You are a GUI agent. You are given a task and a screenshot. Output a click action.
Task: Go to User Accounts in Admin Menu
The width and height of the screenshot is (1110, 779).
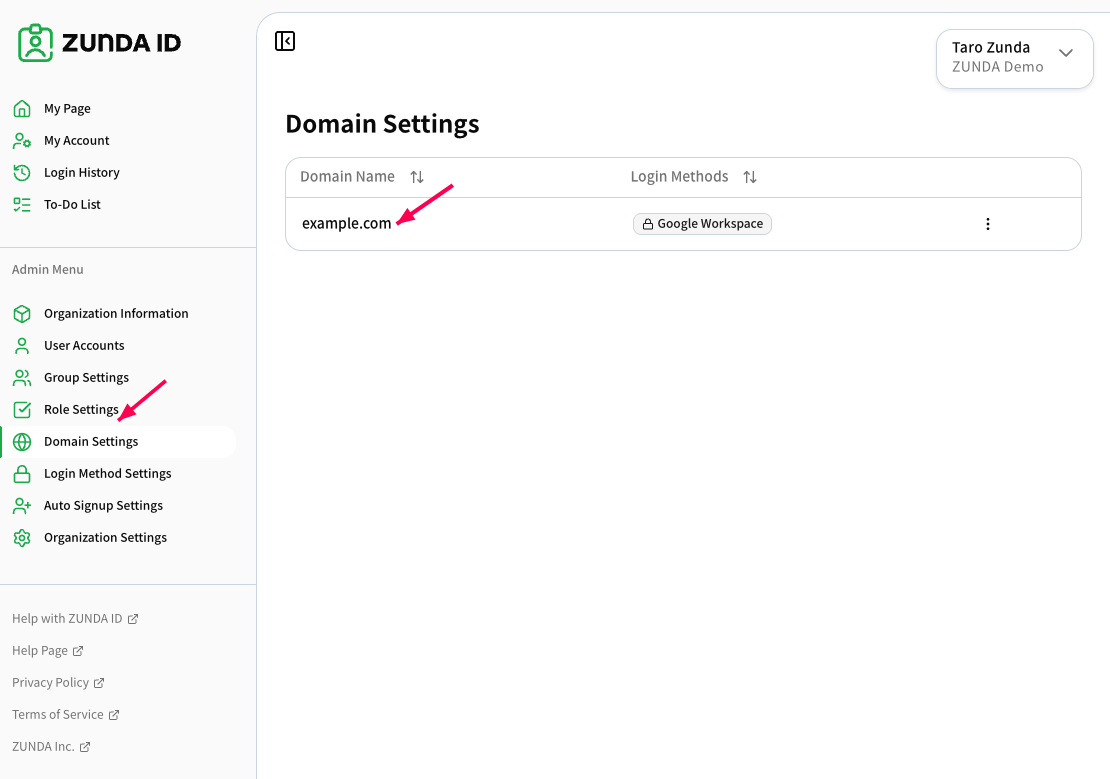[x=84, y=346]
